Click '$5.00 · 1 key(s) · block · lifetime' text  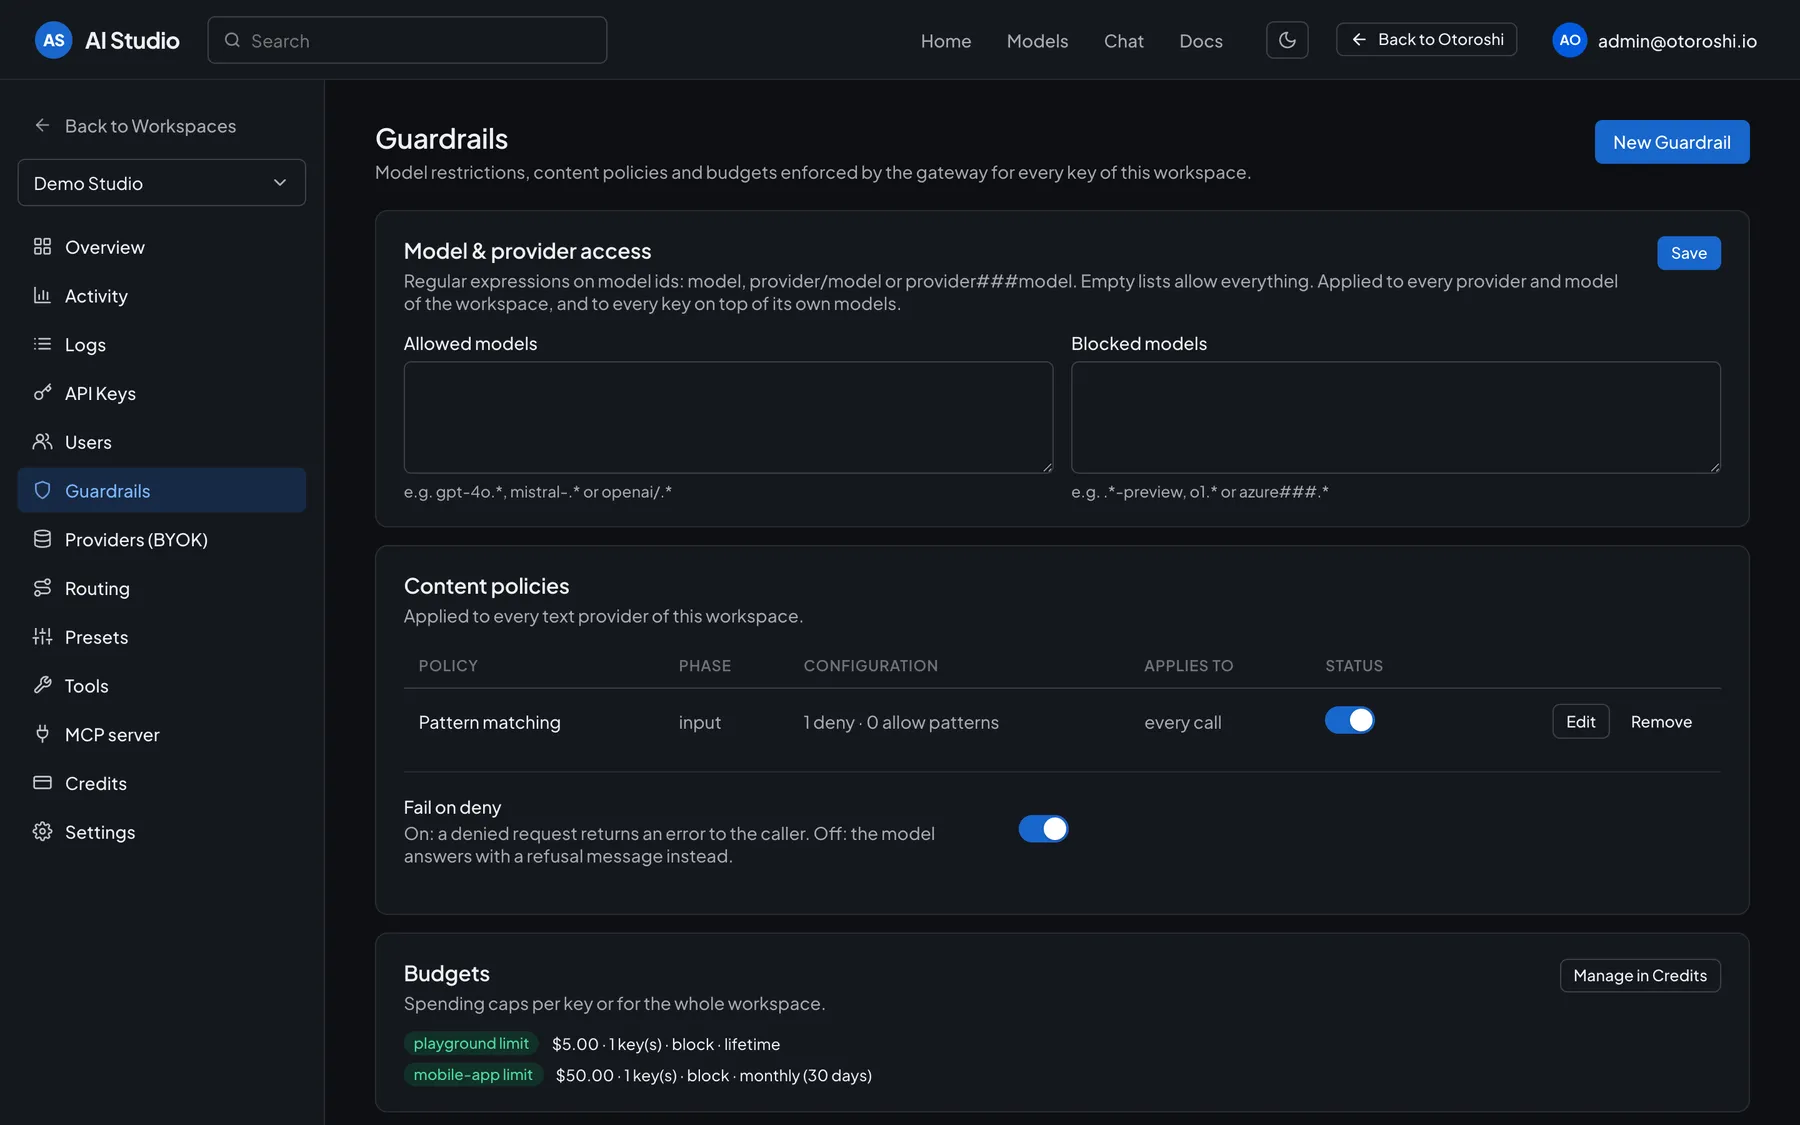pyautogui.click(x=666, y=1044)
